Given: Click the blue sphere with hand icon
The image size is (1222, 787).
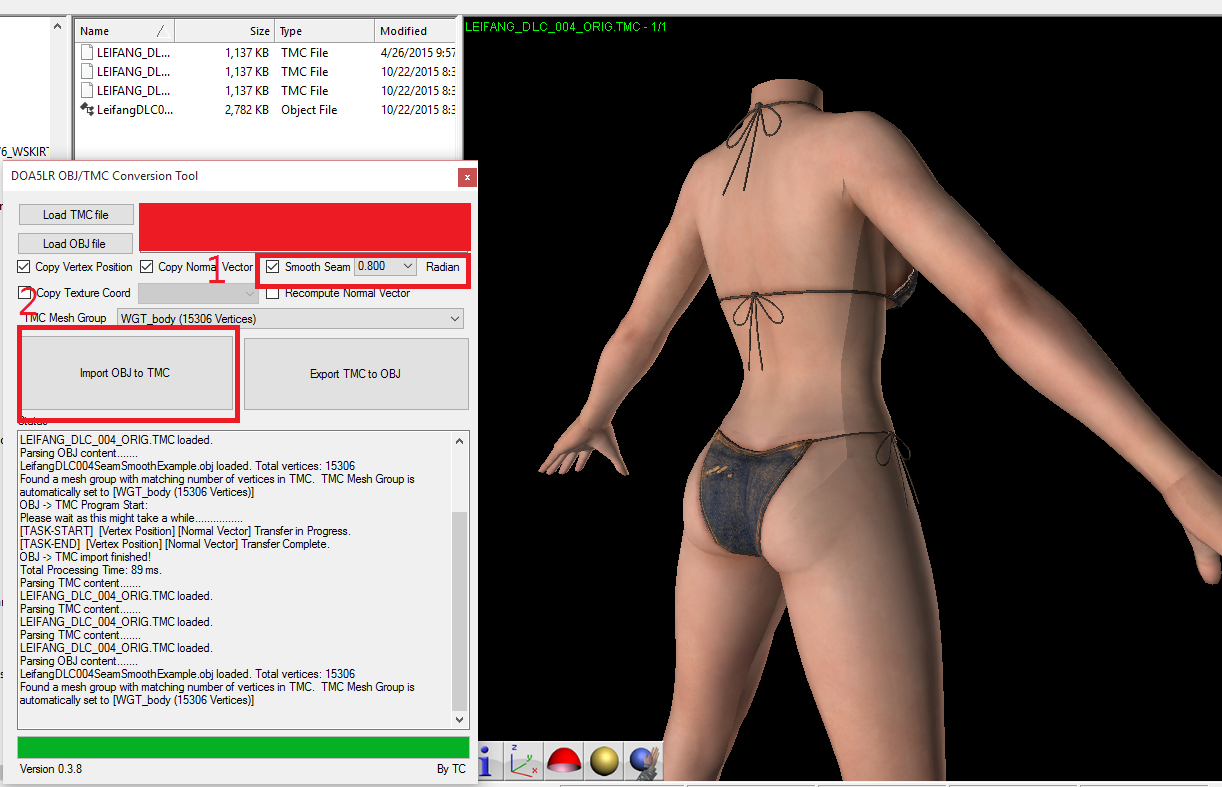Looking at the screenshot, I should [x=642, y=762].
